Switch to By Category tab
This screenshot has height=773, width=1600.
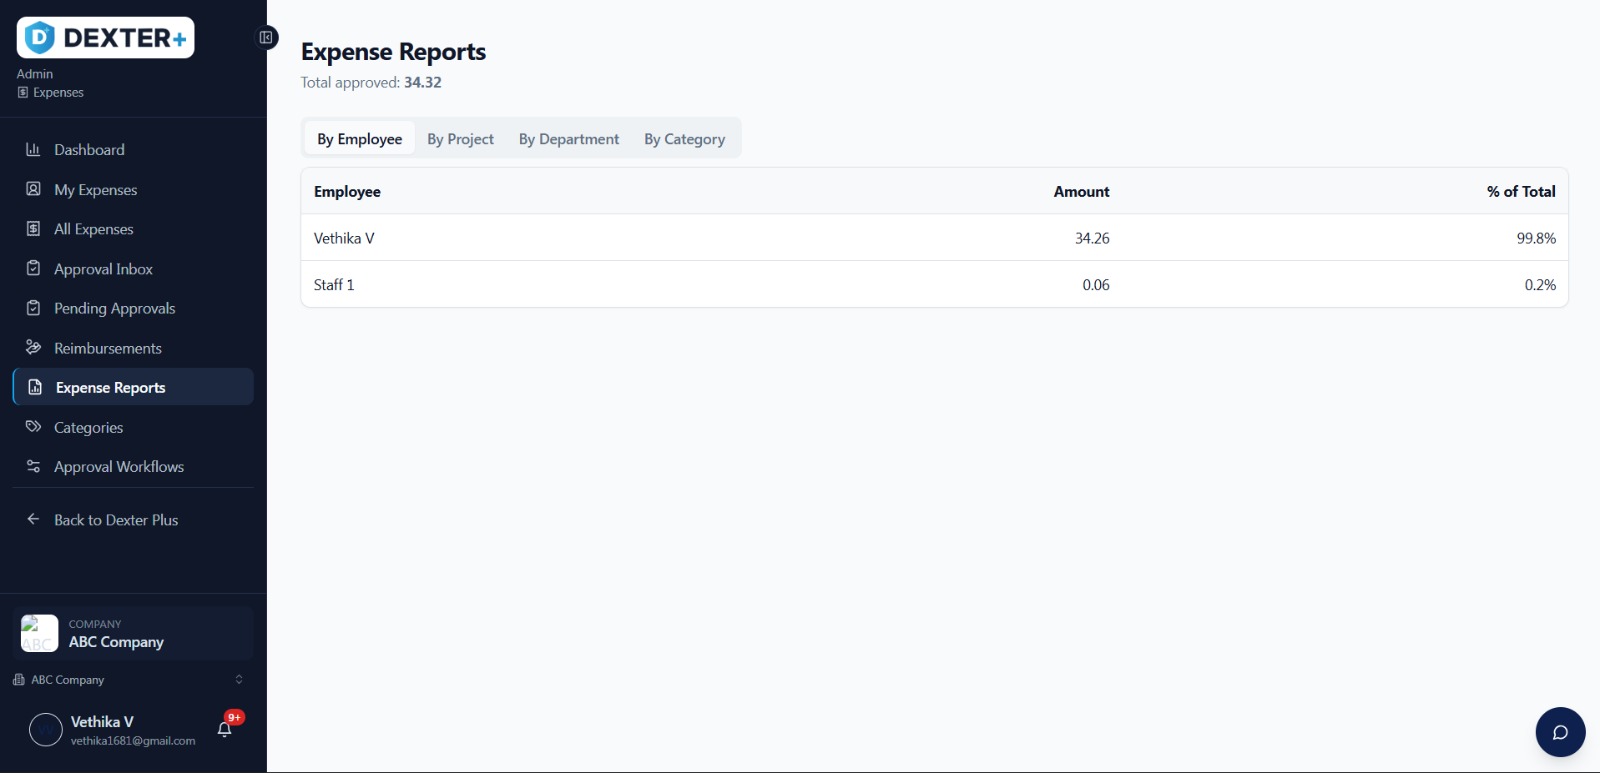coord(685,139)
